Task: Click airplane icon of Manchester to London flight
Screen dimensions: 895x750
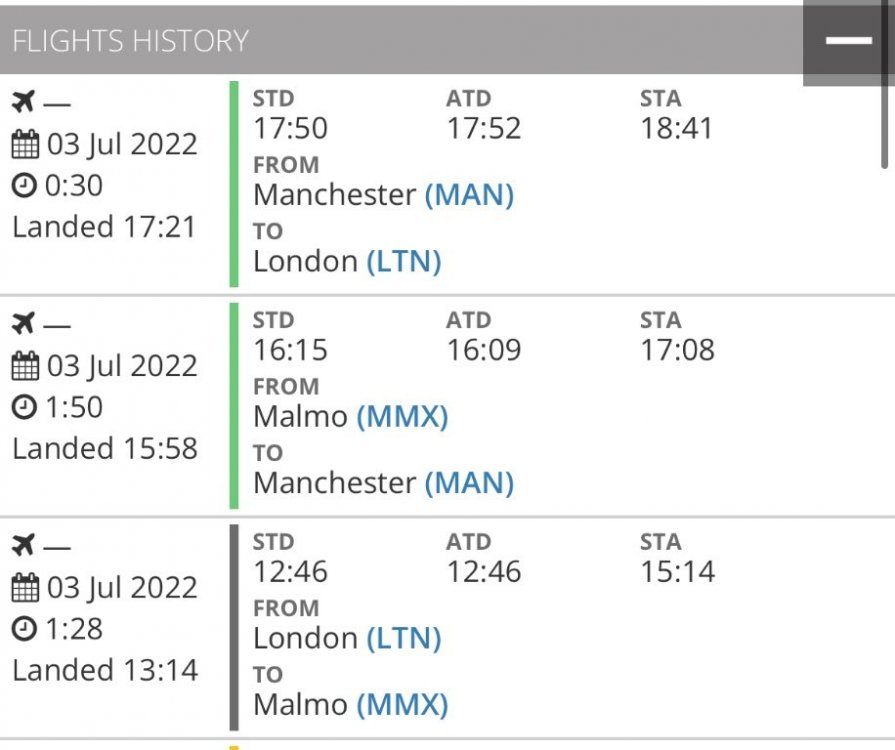Action: [x=25, y=101]
